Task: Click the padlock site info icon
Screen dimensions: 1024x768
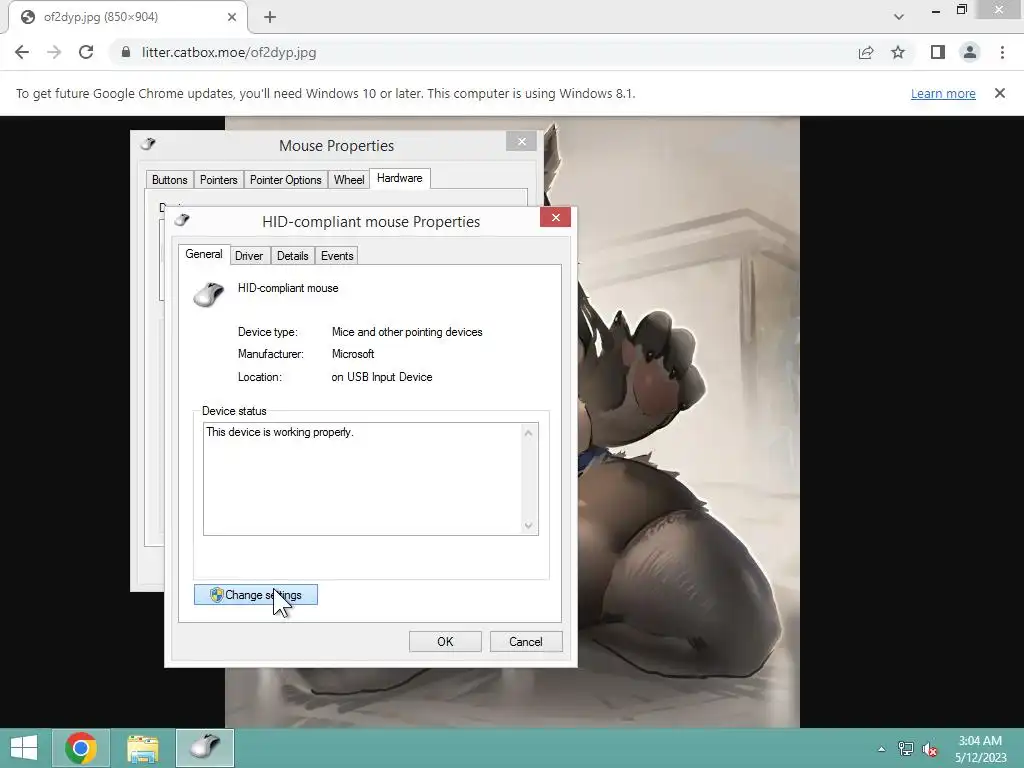Action: [125, 52]
